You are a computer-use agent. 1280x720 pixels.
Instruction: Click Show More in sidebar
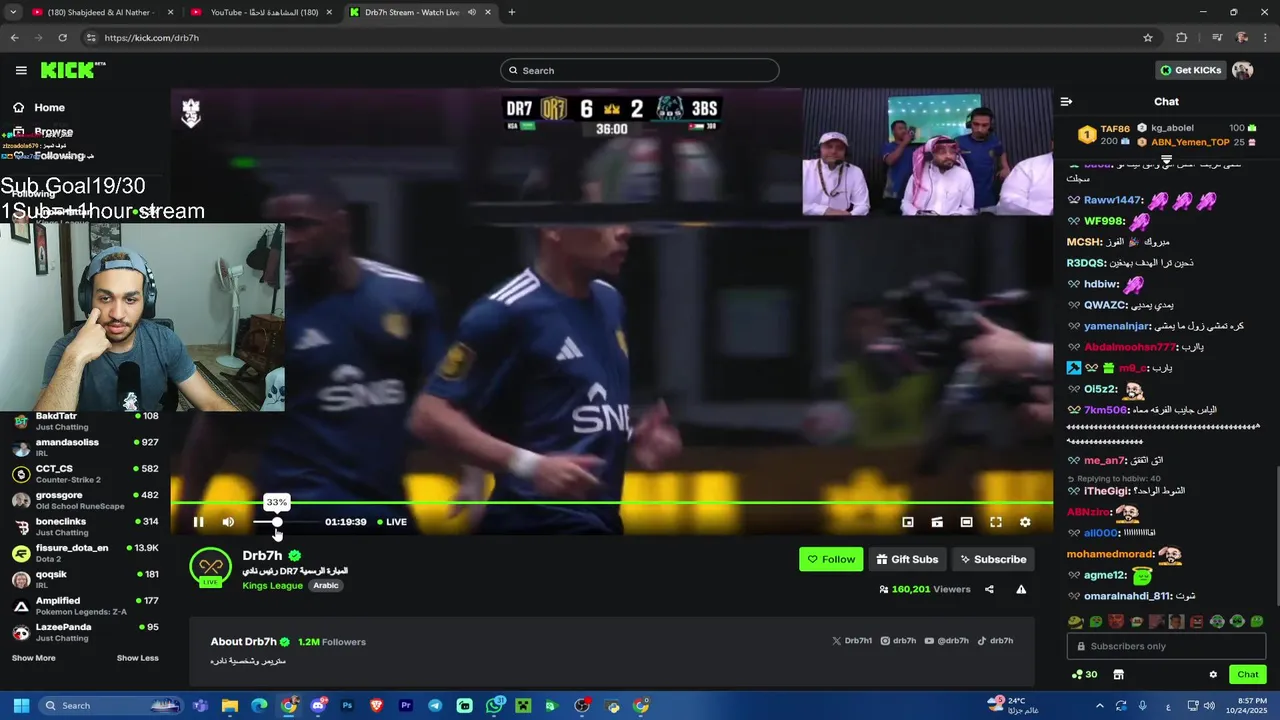point(33,658)
